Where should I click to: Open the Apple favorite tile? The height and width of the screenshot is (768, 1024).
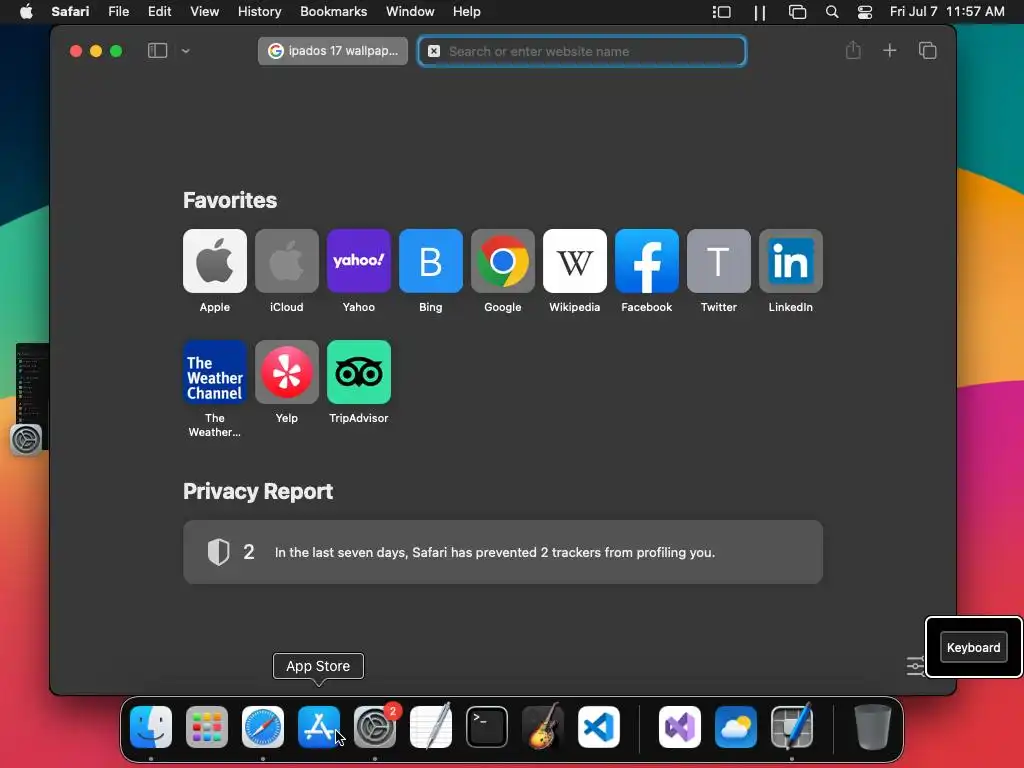(x=215, y=261)
